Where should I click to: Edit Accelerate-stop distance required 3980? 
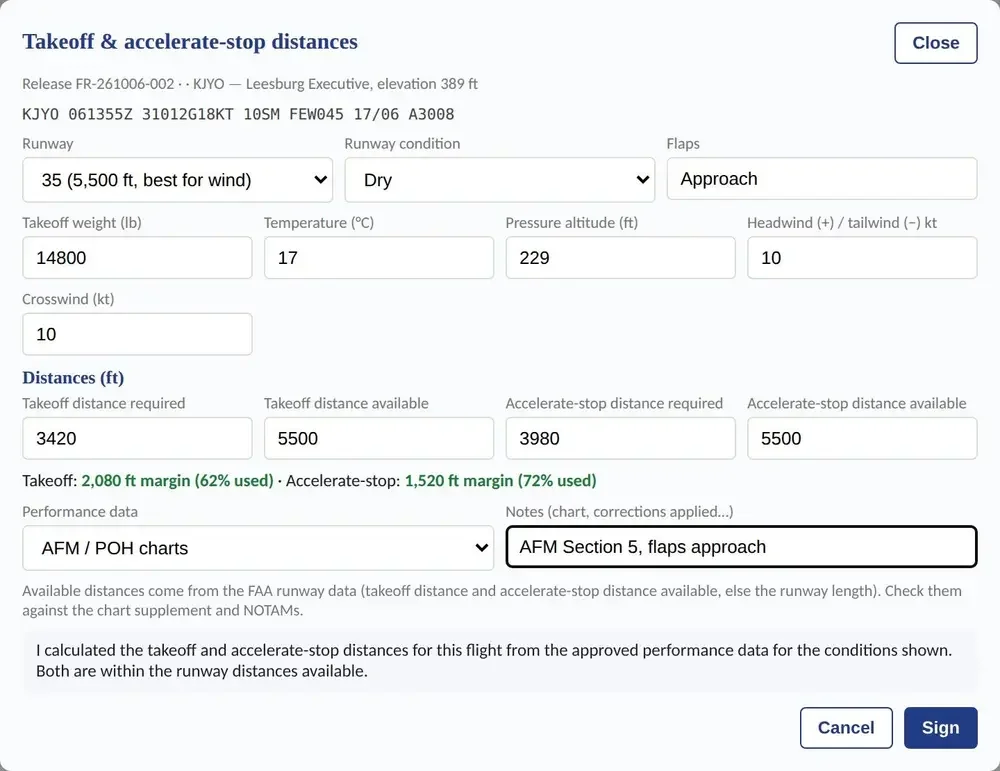(621, 438)
